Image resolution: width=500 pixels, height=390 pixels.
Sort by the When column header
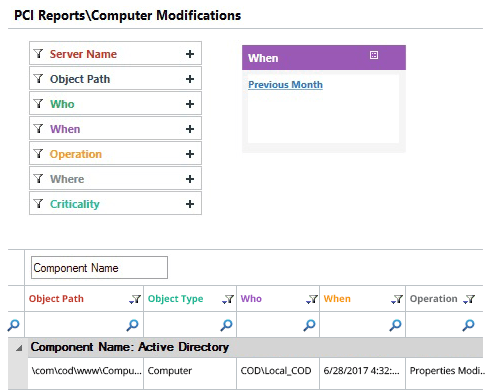pyautogui.click(x=337, y=299)
